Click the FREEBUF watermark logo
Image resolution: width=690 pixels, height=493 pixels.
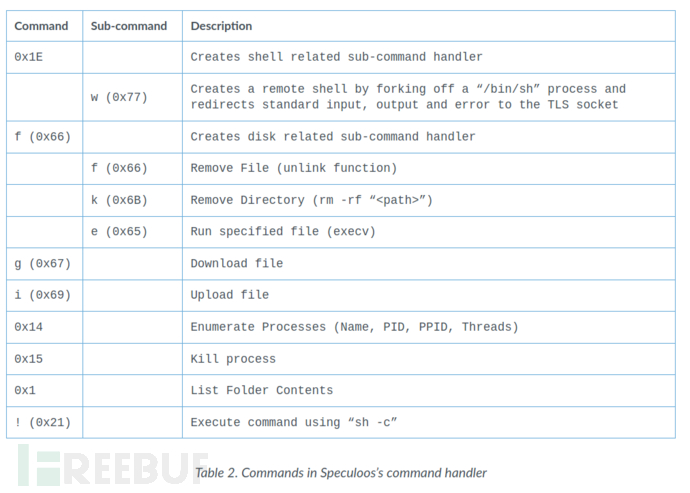click(113, 467)
